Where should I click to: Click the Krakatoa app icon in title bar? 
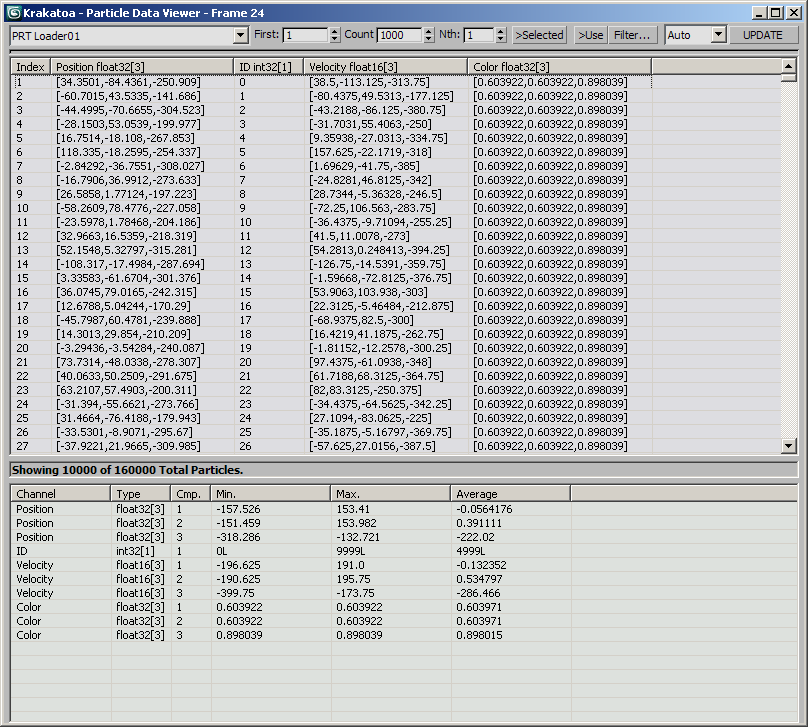coord(12,12)
